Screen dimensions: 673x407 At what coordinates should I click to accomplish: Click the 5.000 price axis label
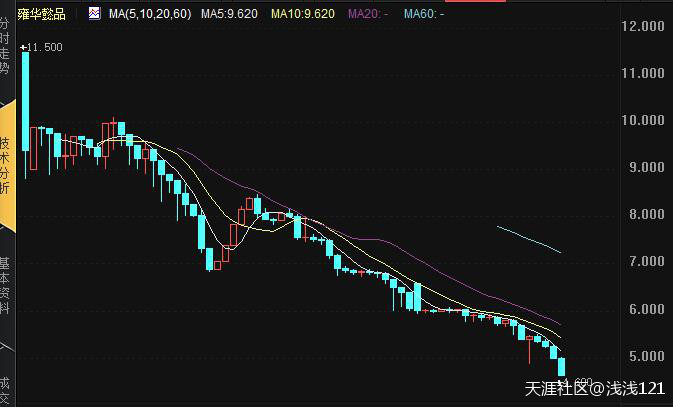(643, 357)
